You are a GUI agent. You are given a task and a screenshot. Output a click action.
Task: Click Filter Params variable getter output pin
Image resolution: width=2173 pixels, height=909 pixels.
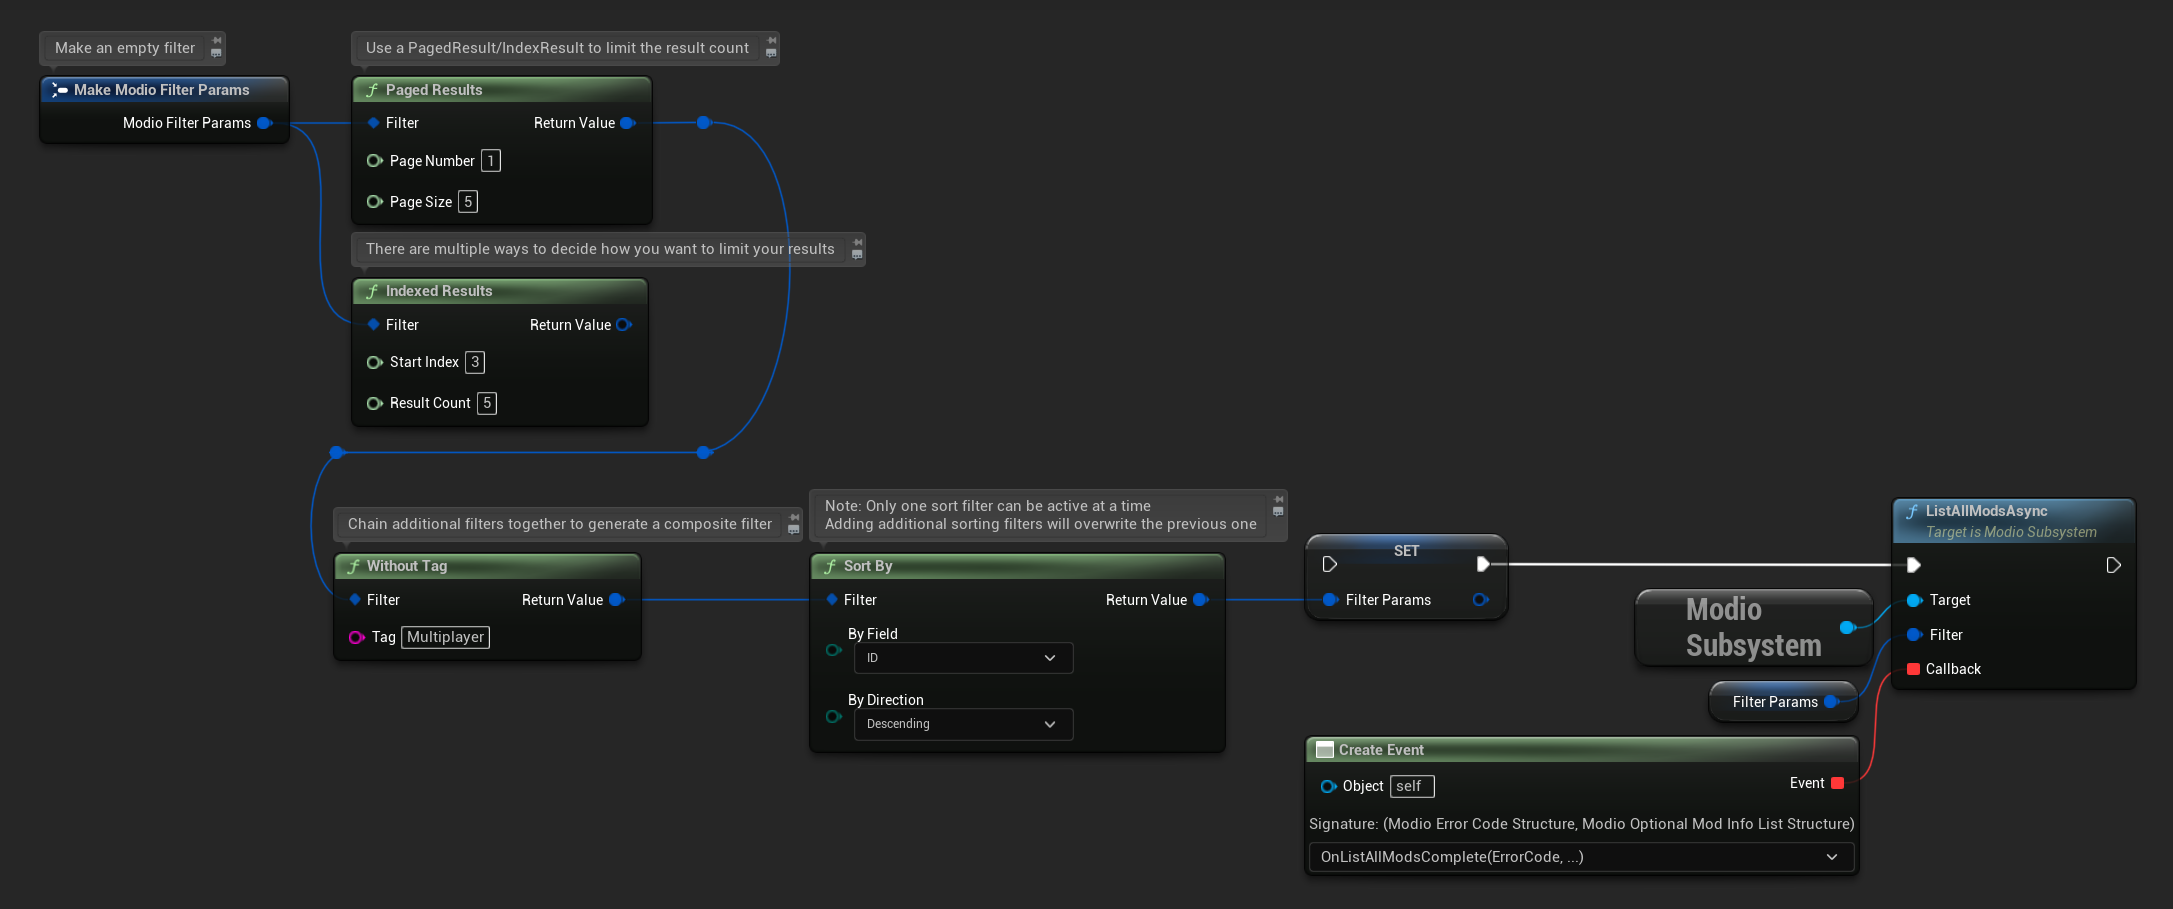1831,702
